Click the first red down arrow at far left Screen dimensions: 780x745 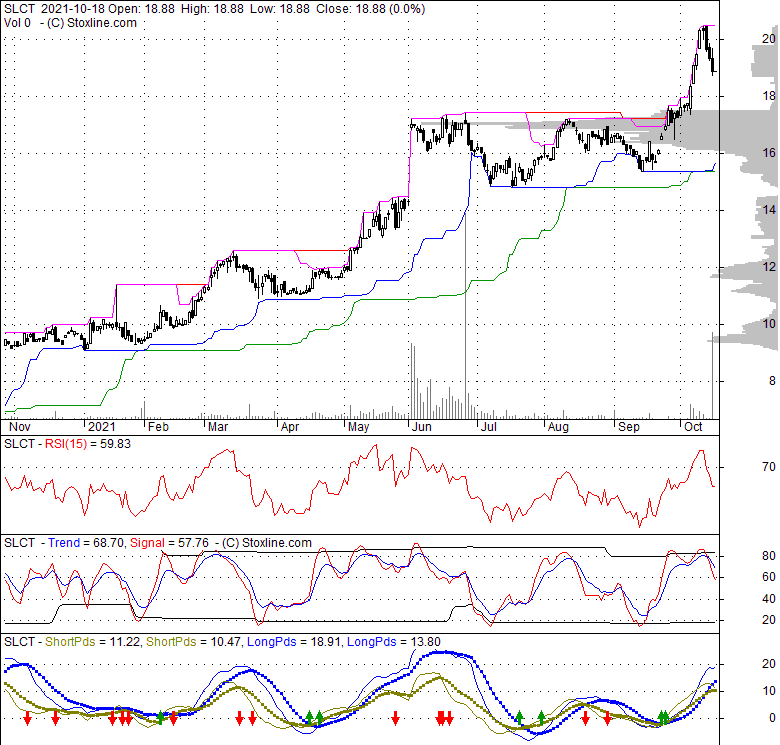pos(28,718)
